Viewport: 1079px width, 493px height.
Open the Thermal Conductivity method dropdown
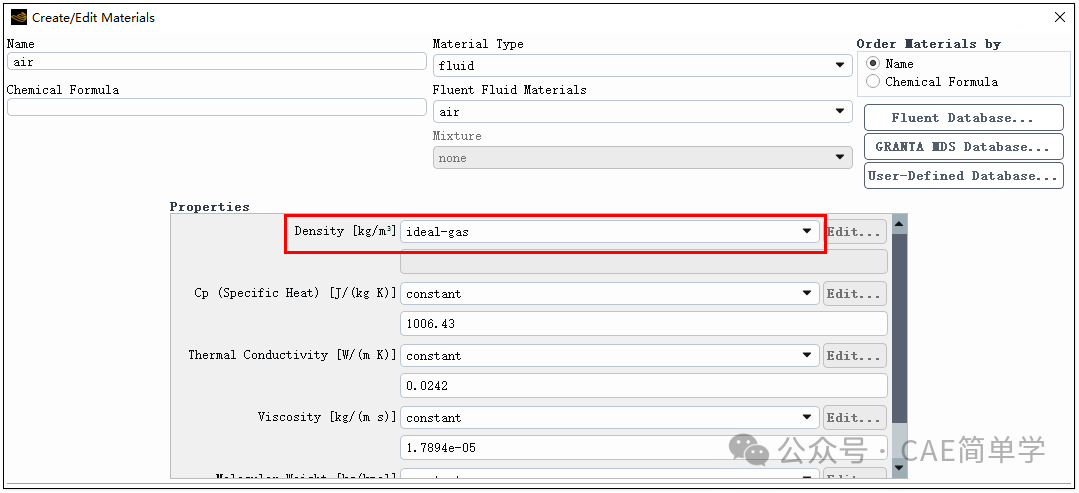tap(610, 355)
